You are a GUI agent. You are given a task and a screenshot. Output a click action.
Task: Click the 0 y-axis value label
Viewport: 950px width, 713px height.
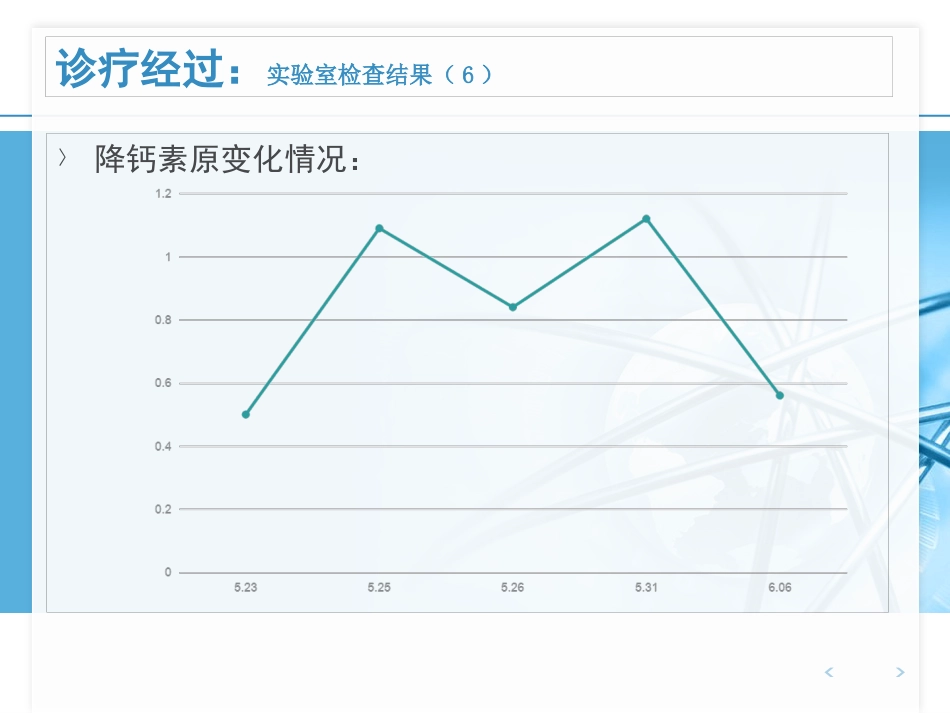tap(168, 572)
